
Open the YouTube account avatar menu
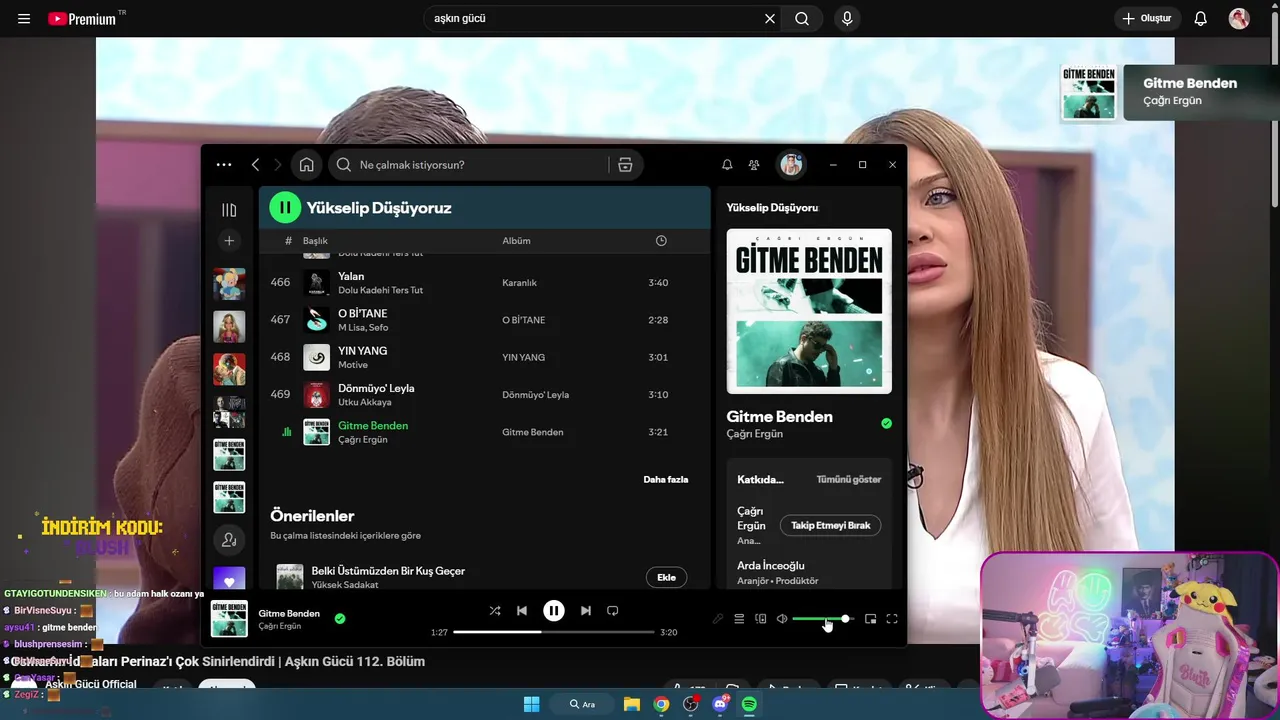coord(1239,18)
